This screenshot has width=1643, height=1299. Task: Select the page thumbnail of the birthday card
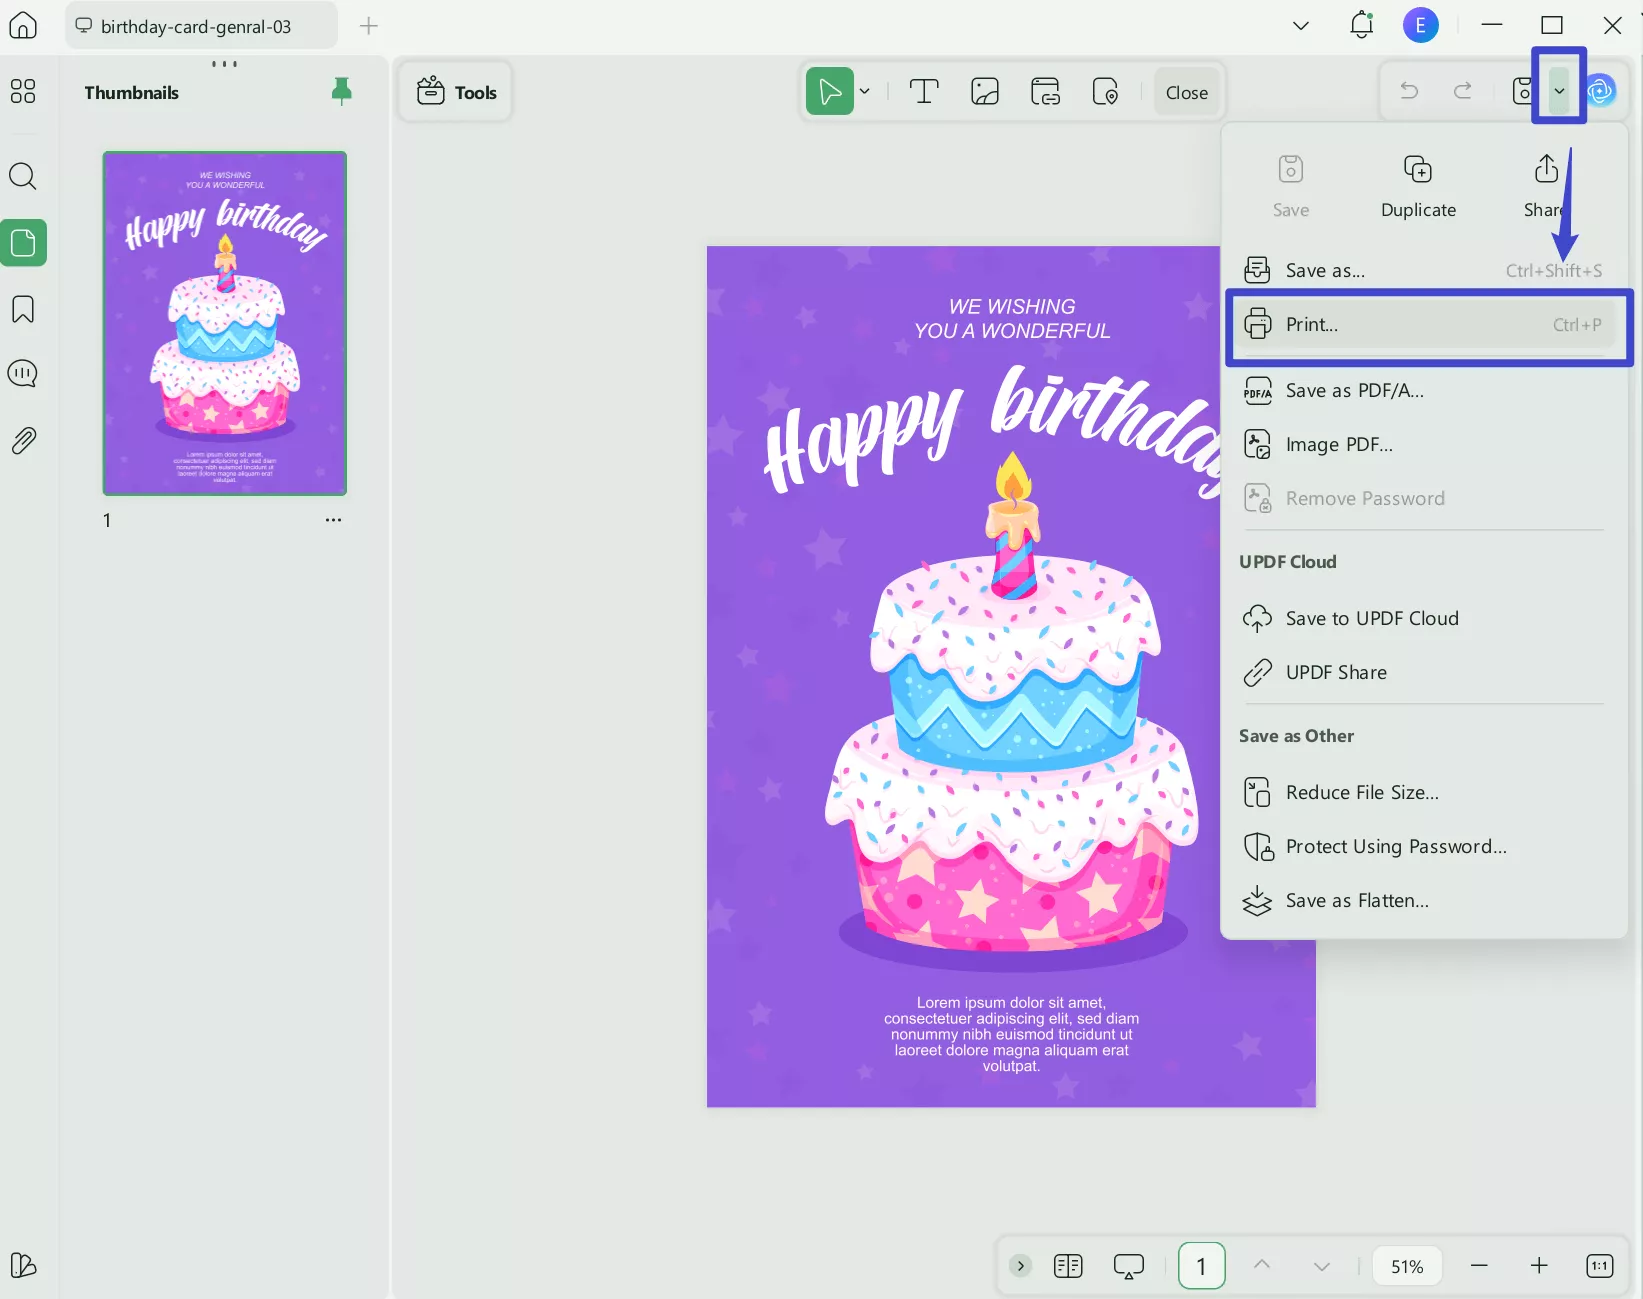(224, 323)
